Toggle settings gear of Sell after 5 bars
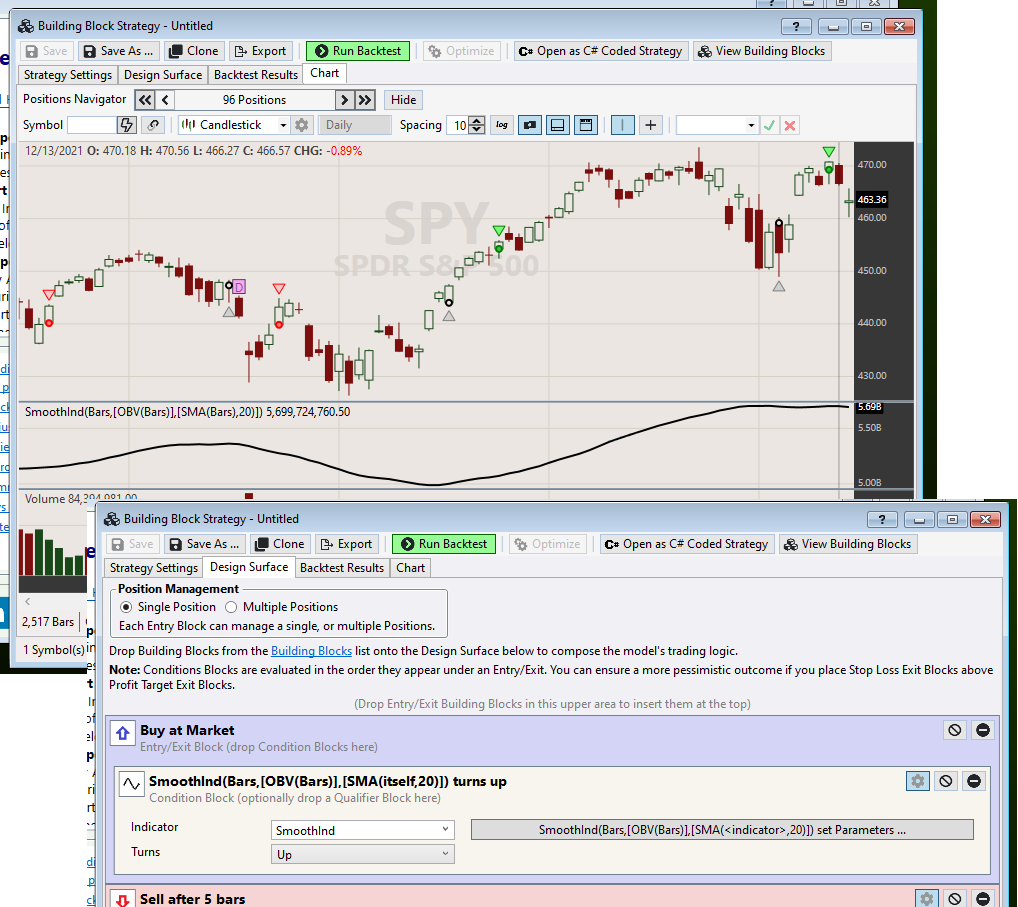Viewport: 1018px width, 907px height. click(926, 899)
